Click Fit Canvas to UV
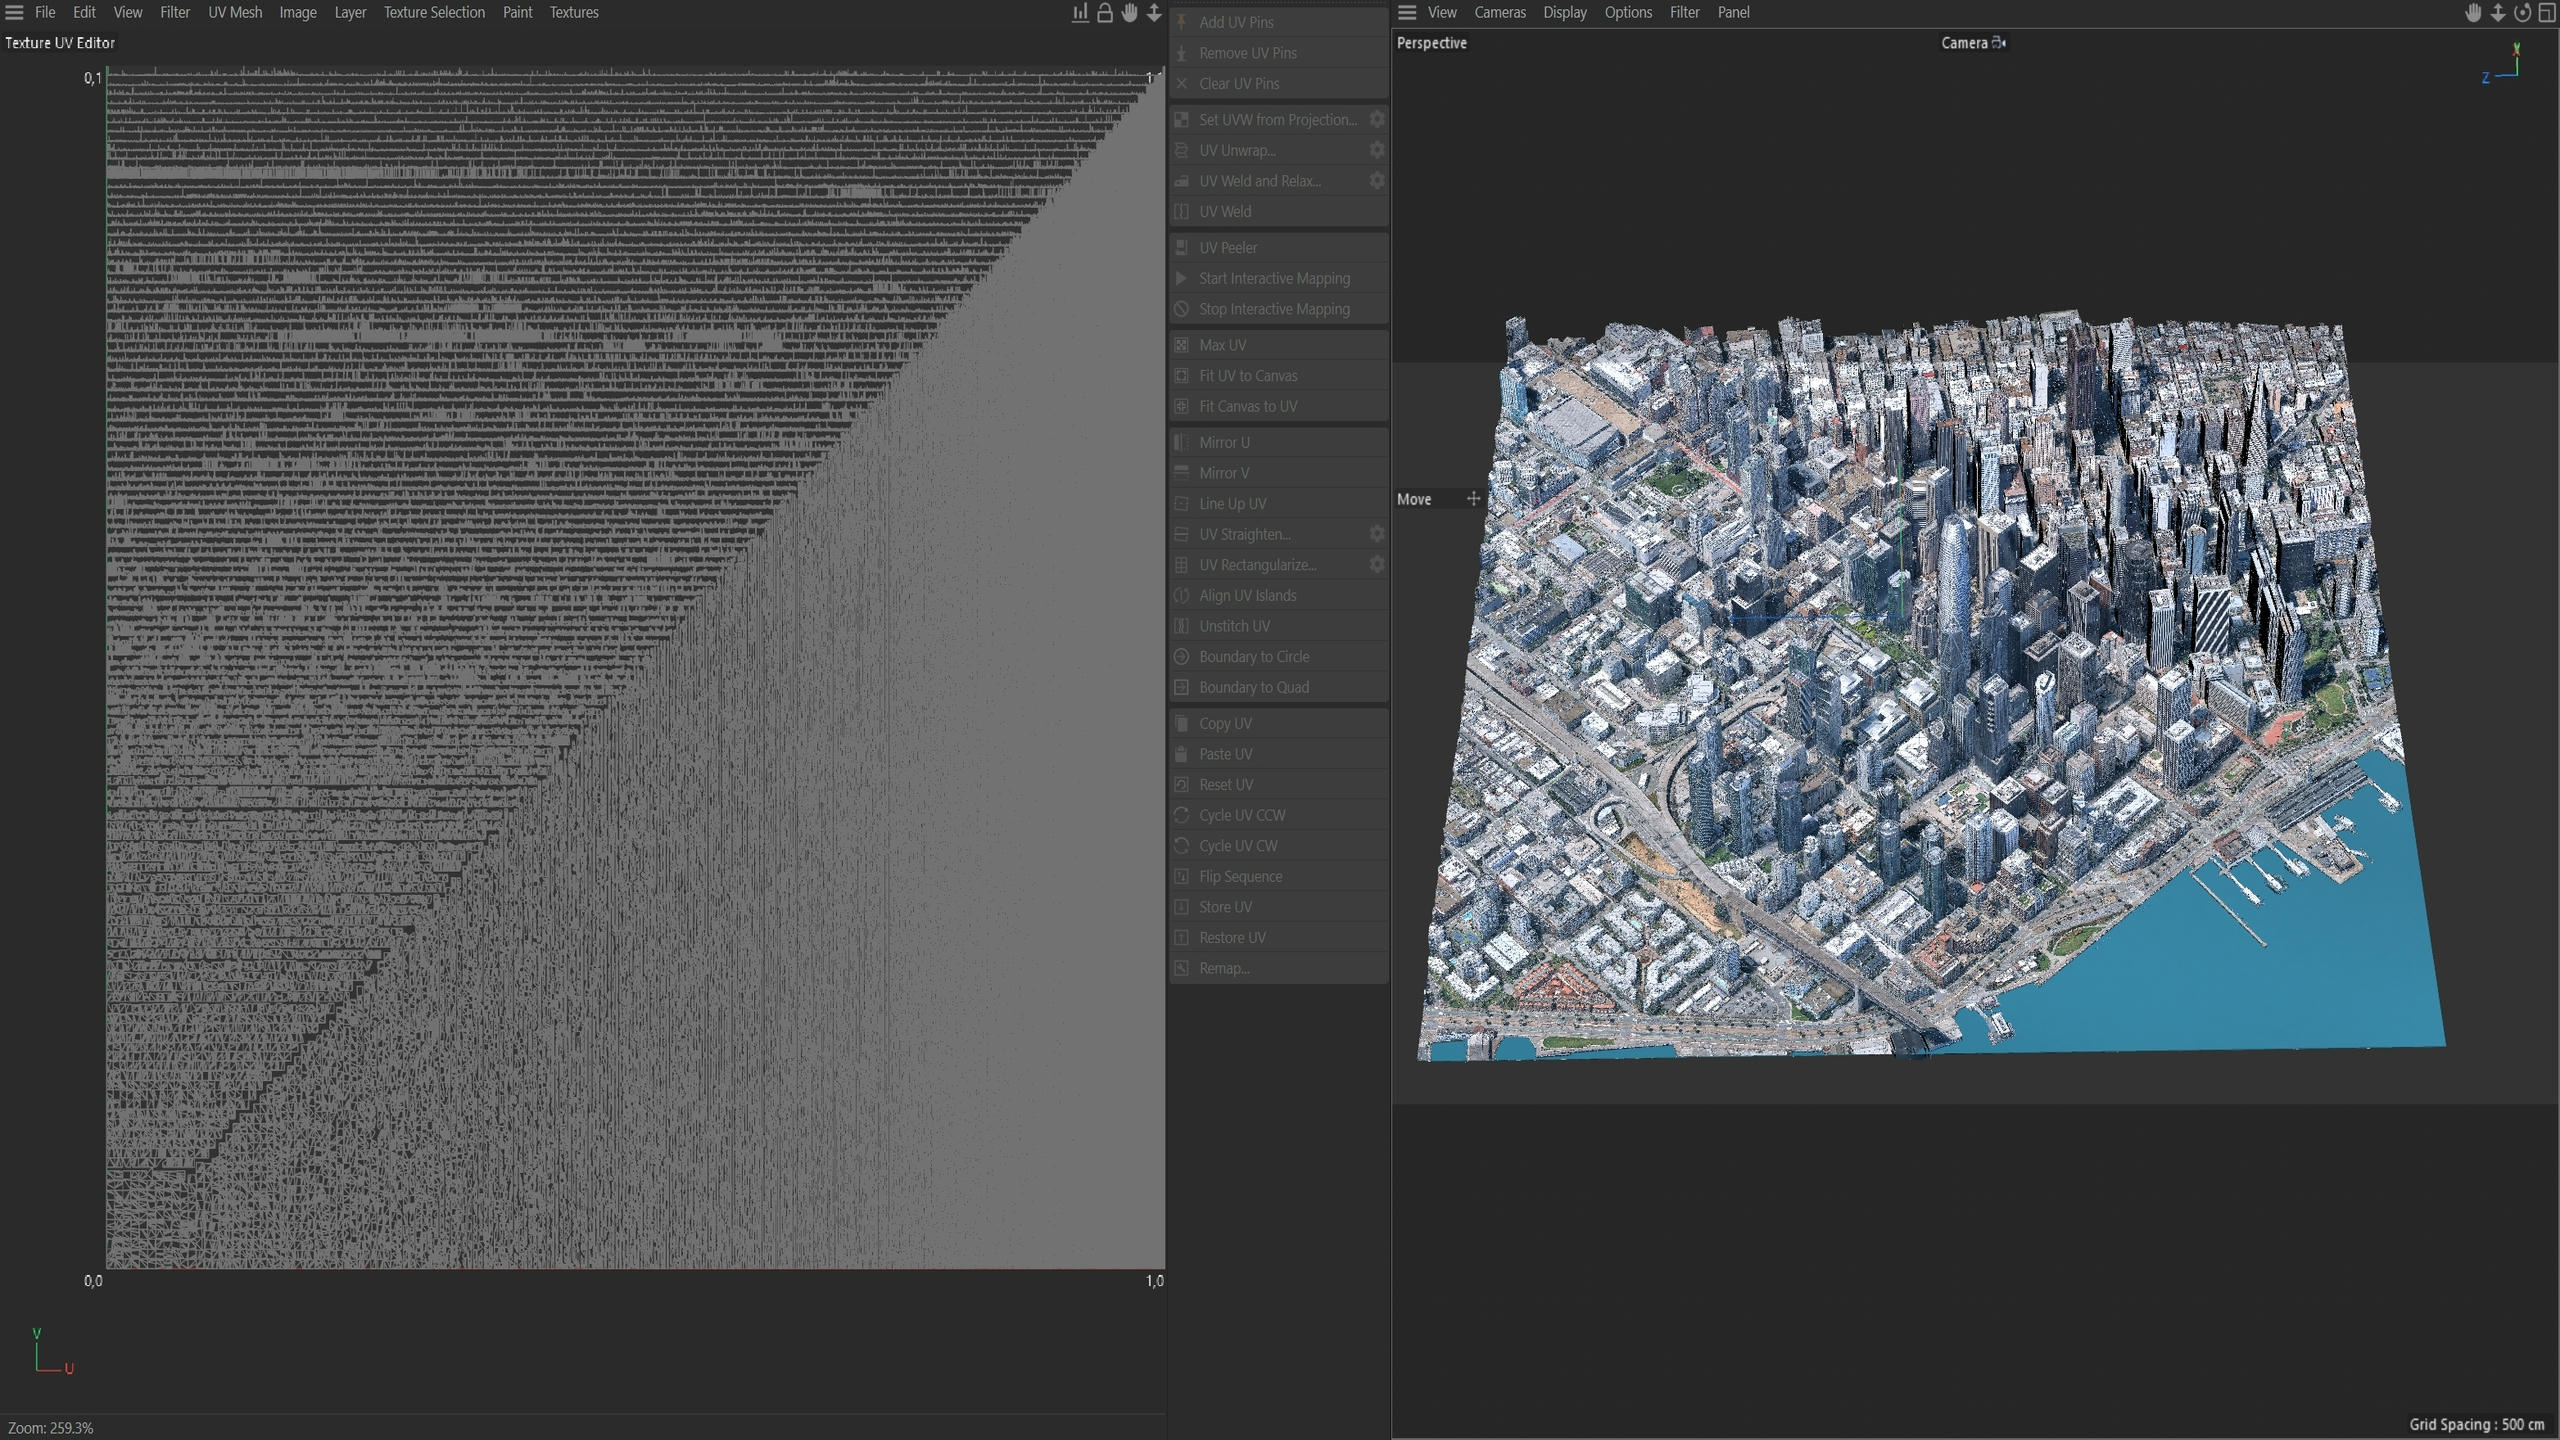 (1278, 406)
